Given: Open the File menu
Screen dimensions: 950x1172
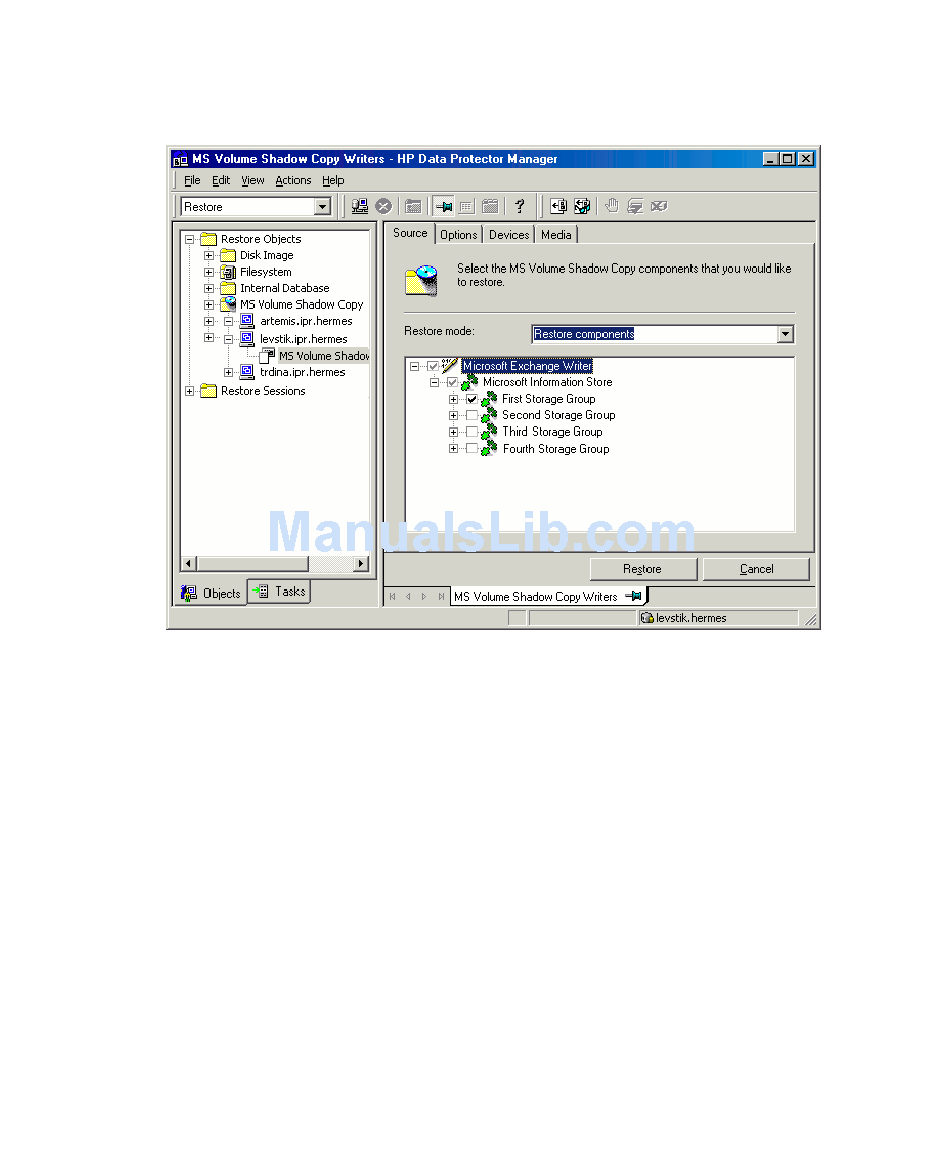Looking at the screenshot, I should click(x=192, y=180).
